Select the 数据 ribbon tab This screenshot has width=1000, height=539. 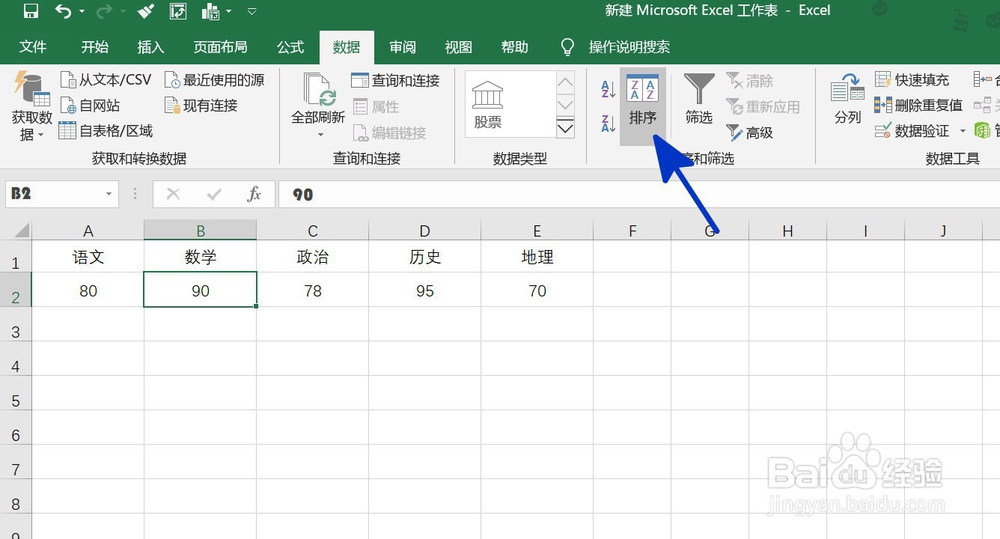point(346,47)
